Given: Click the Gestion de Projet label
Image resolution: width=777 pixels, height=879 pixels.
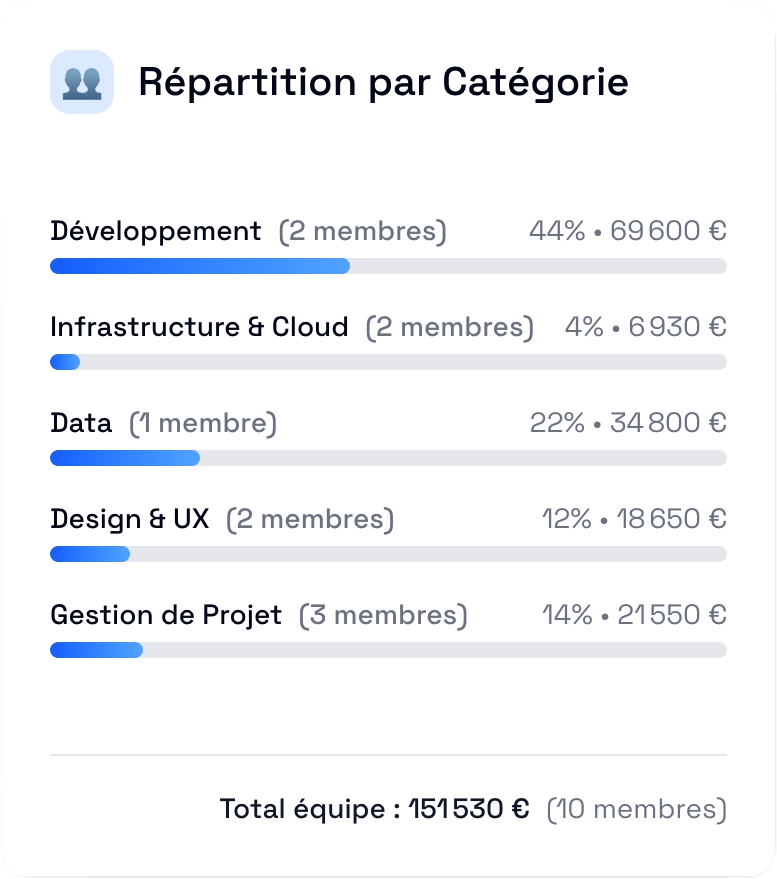Looking at the screenshot, I should pyautogui.click(x=166, y=615).
